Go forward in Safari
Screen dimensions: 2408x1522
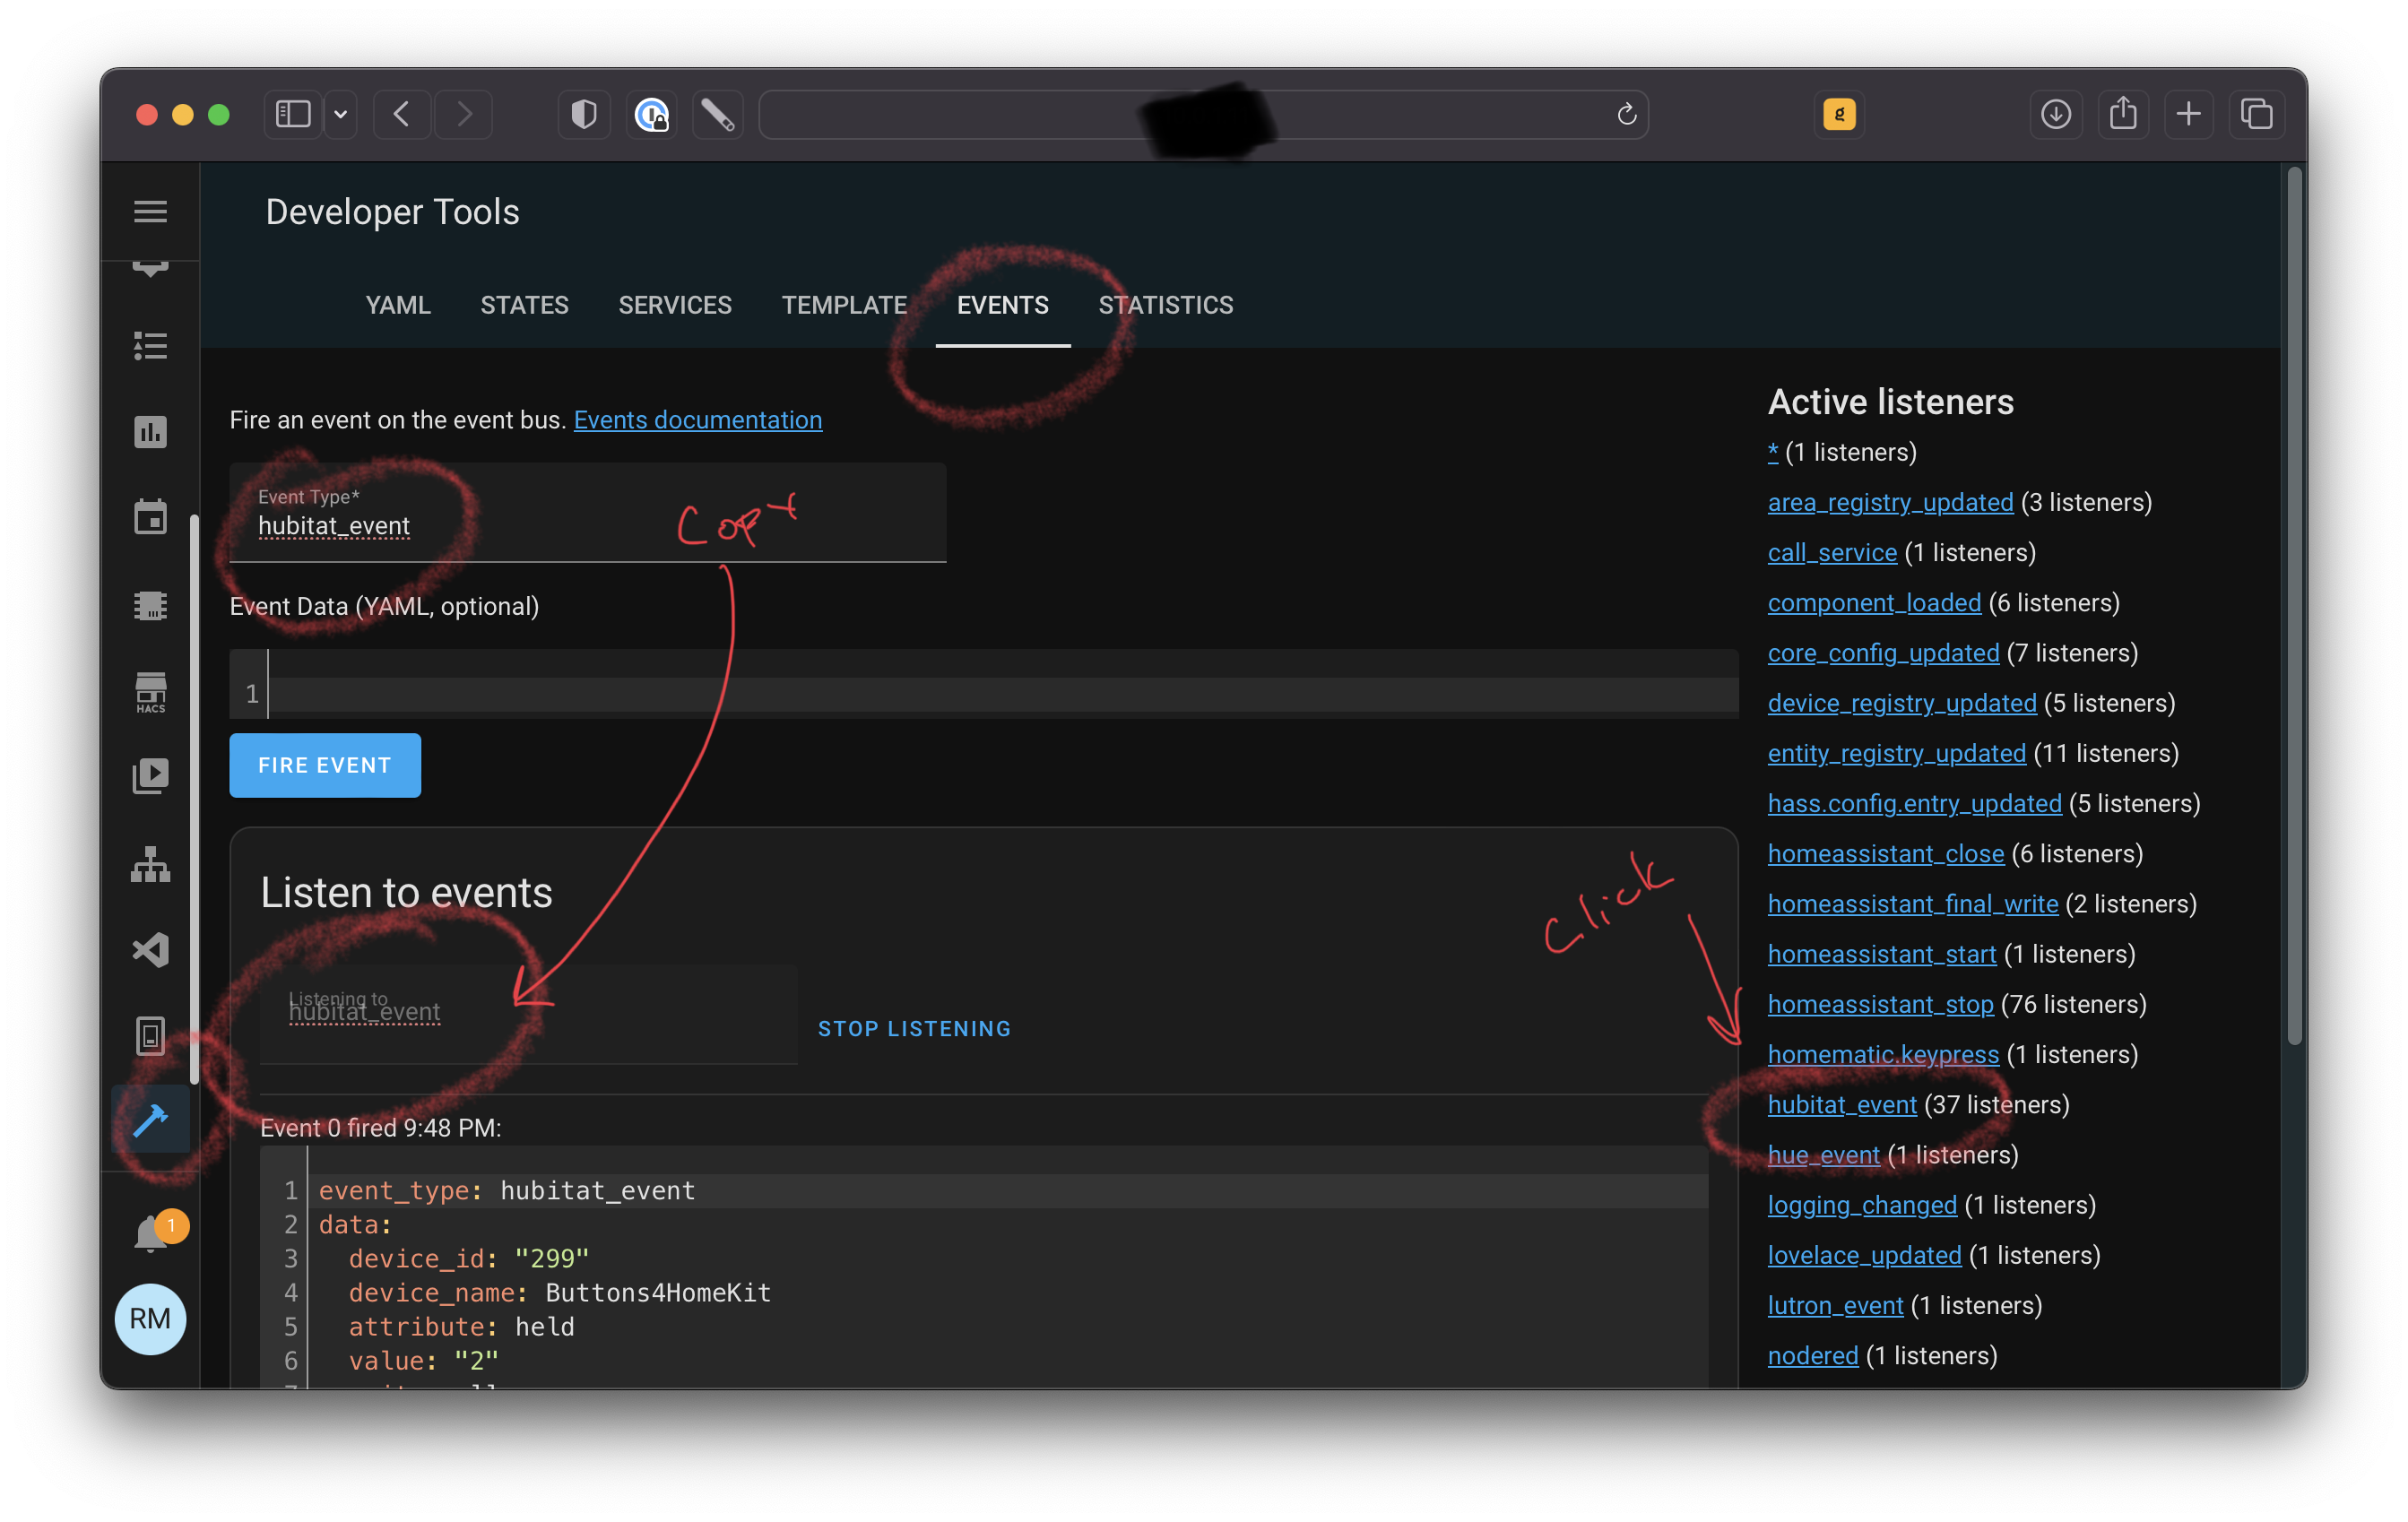click(x=464, y=114)
